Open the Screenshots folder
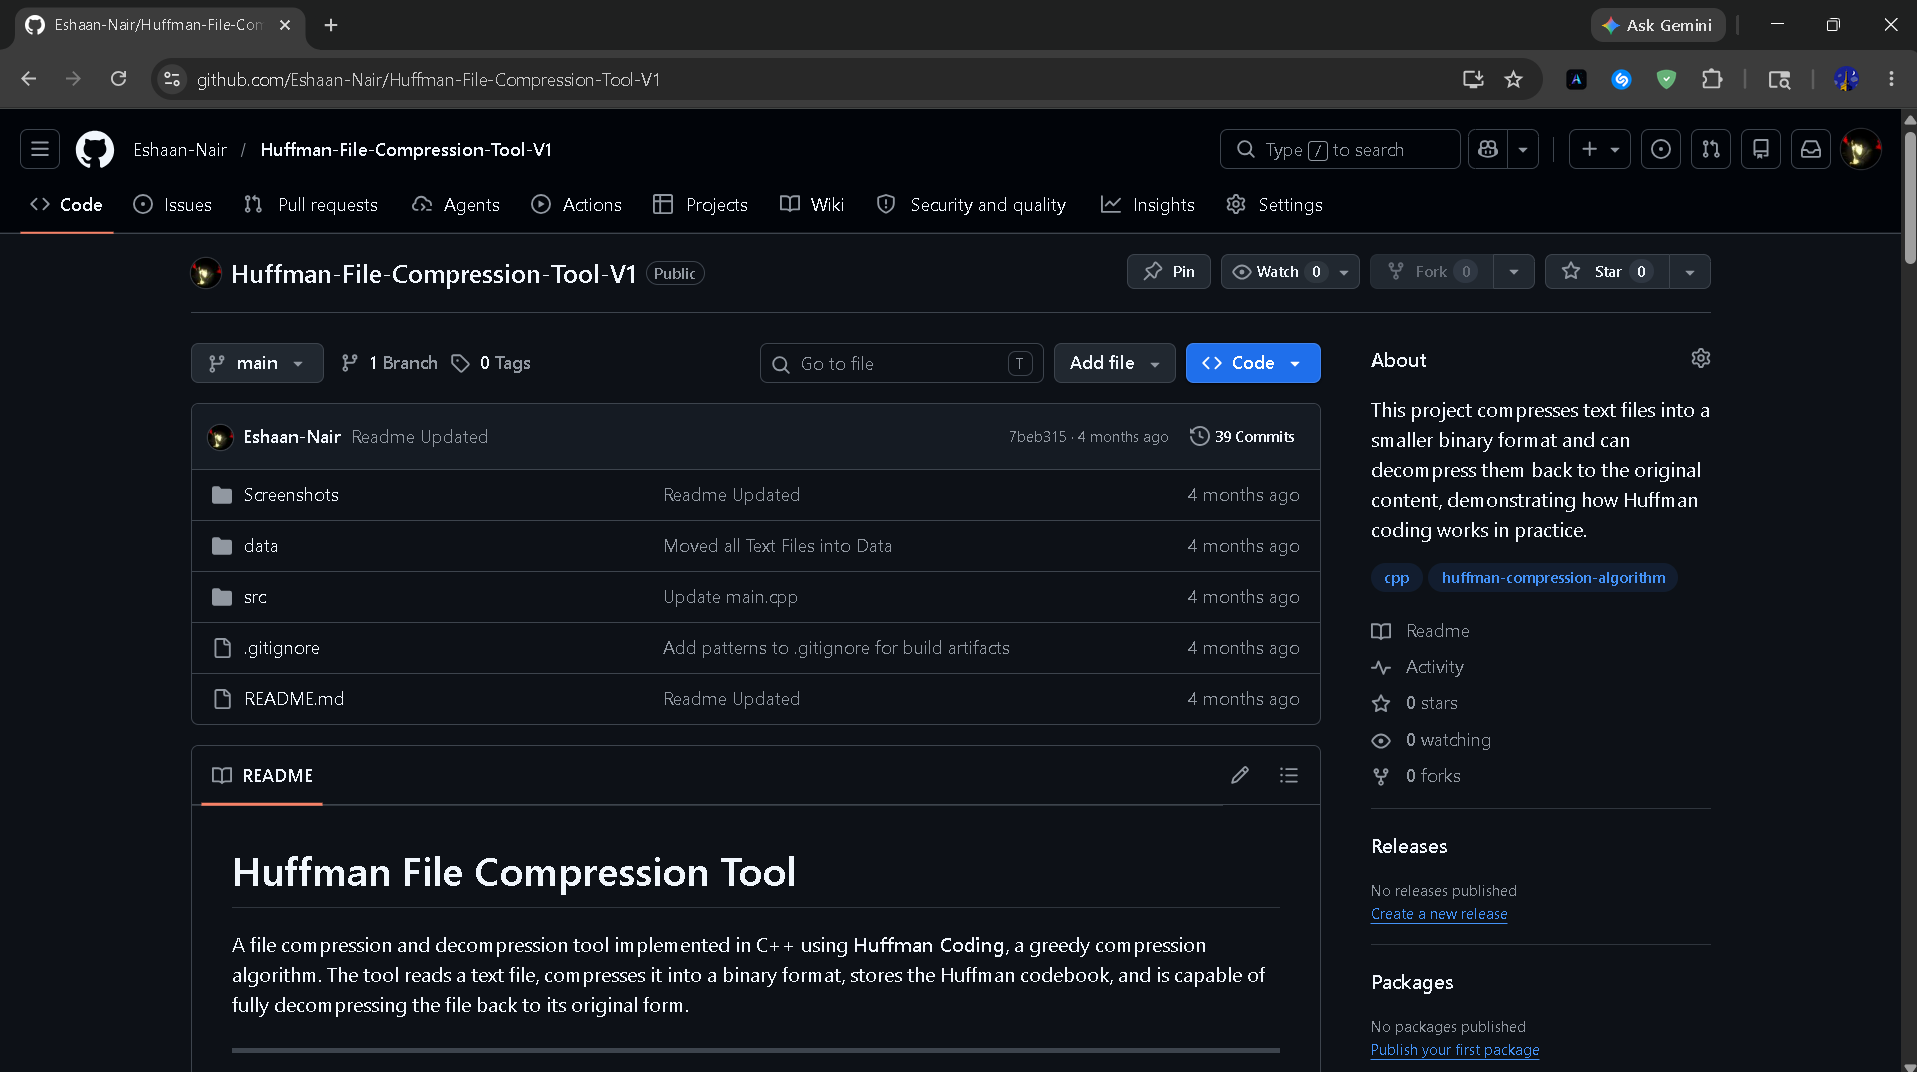Screen dimensions: 1917x1072 (x=291, y=495)
